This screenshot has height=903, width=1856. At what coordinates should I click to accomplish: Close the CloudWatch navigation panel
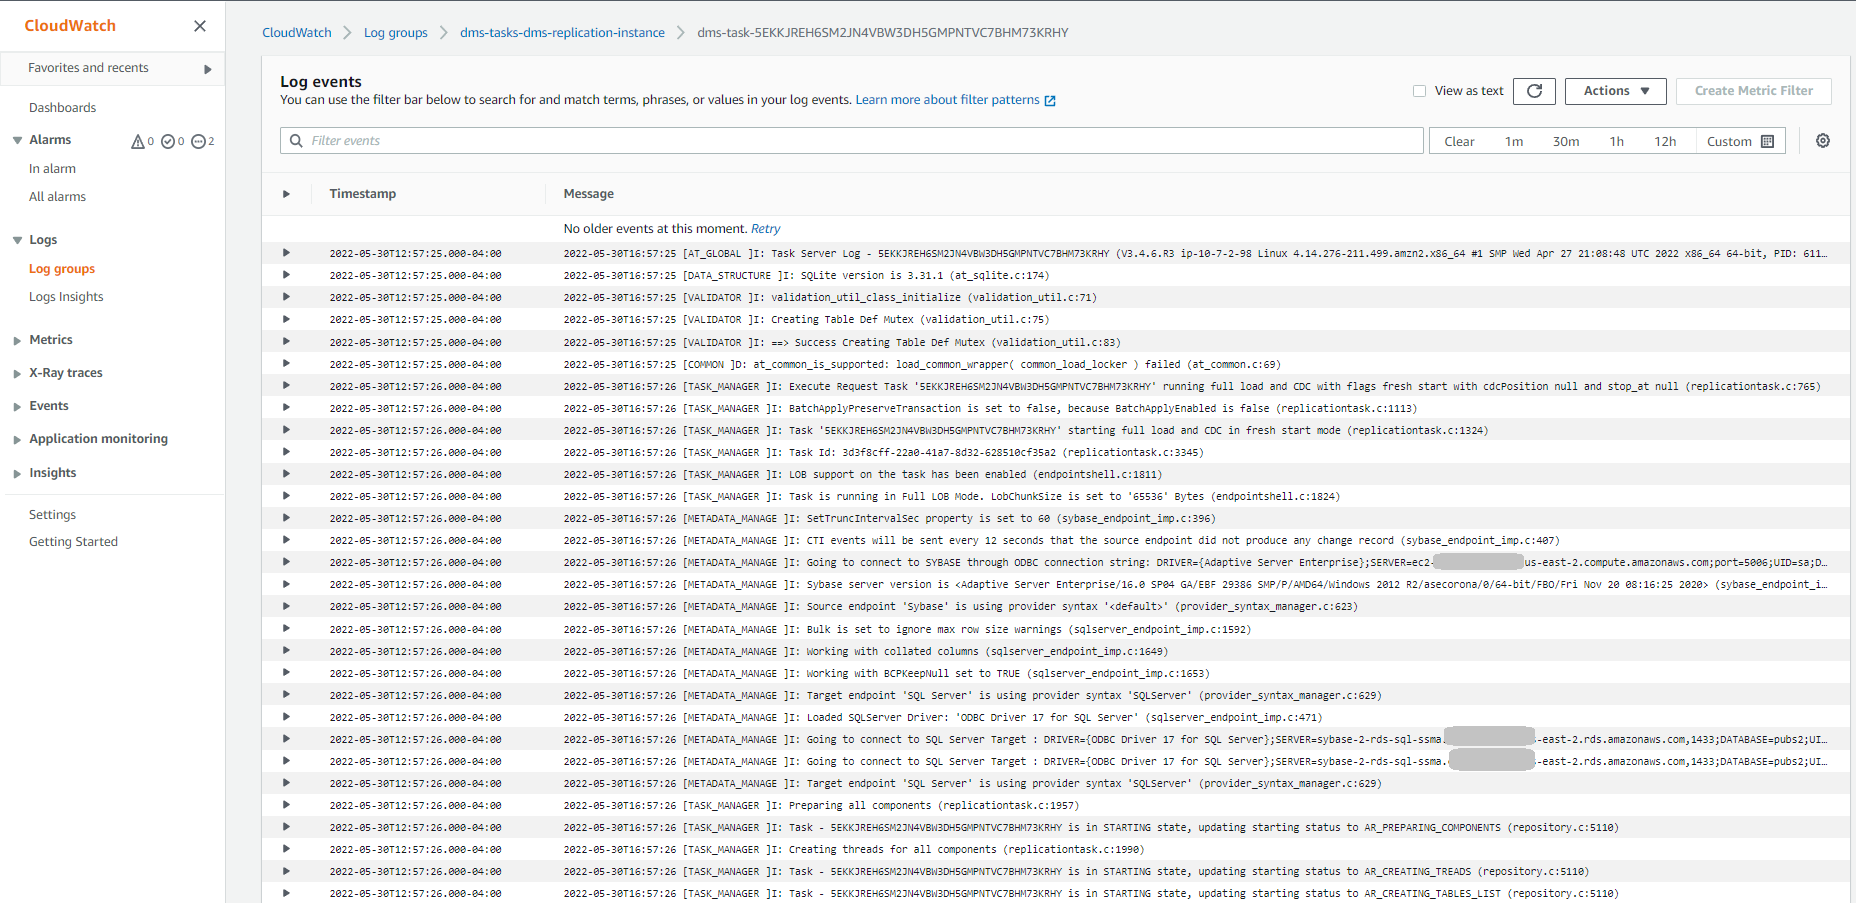click(200, 26)
